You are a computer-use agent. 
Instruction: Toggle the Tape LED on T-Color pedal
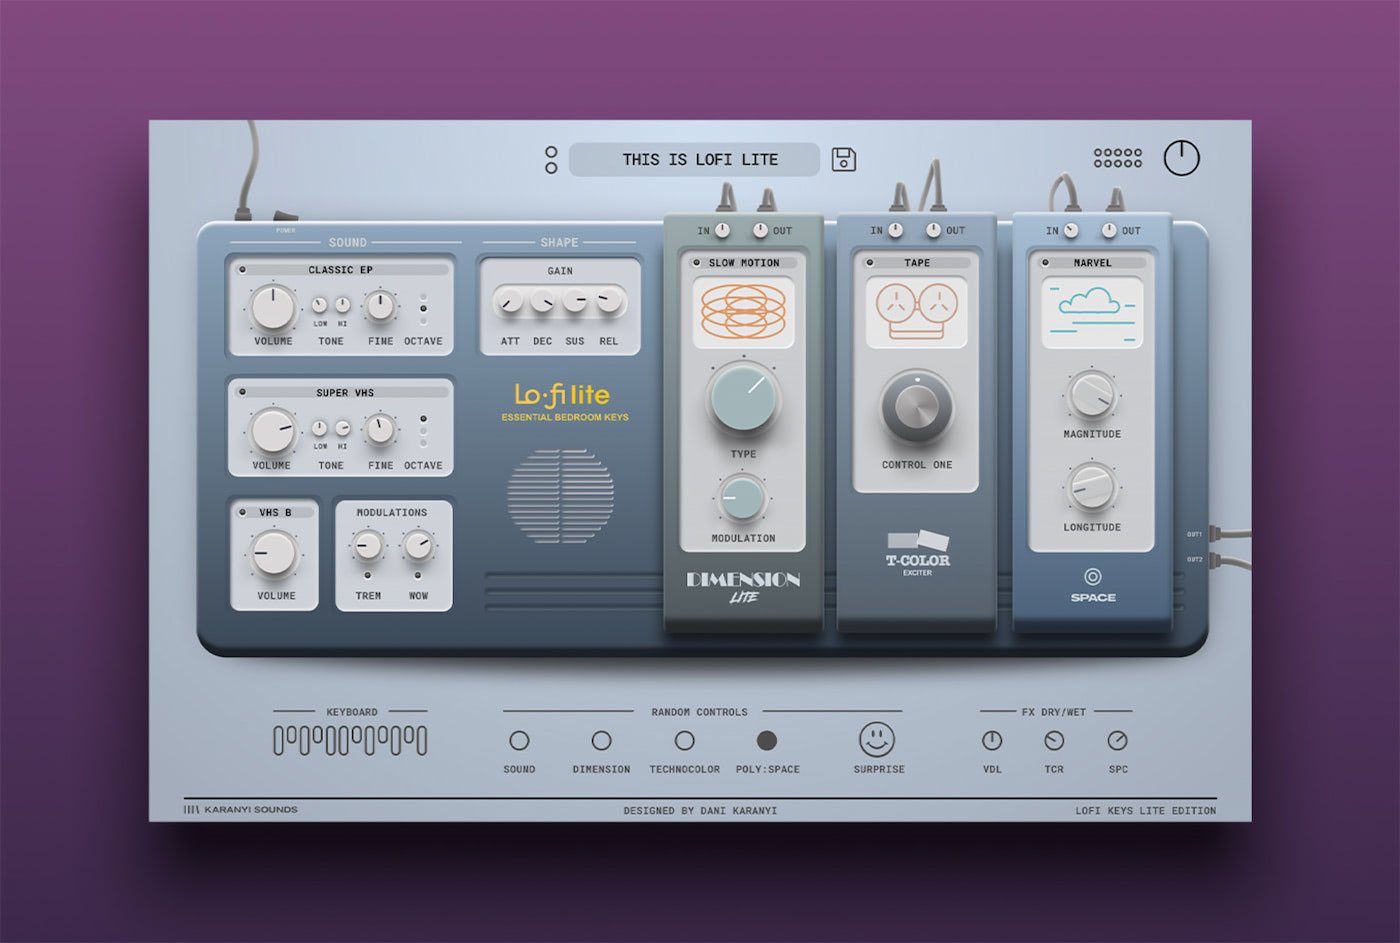point(870,263)
